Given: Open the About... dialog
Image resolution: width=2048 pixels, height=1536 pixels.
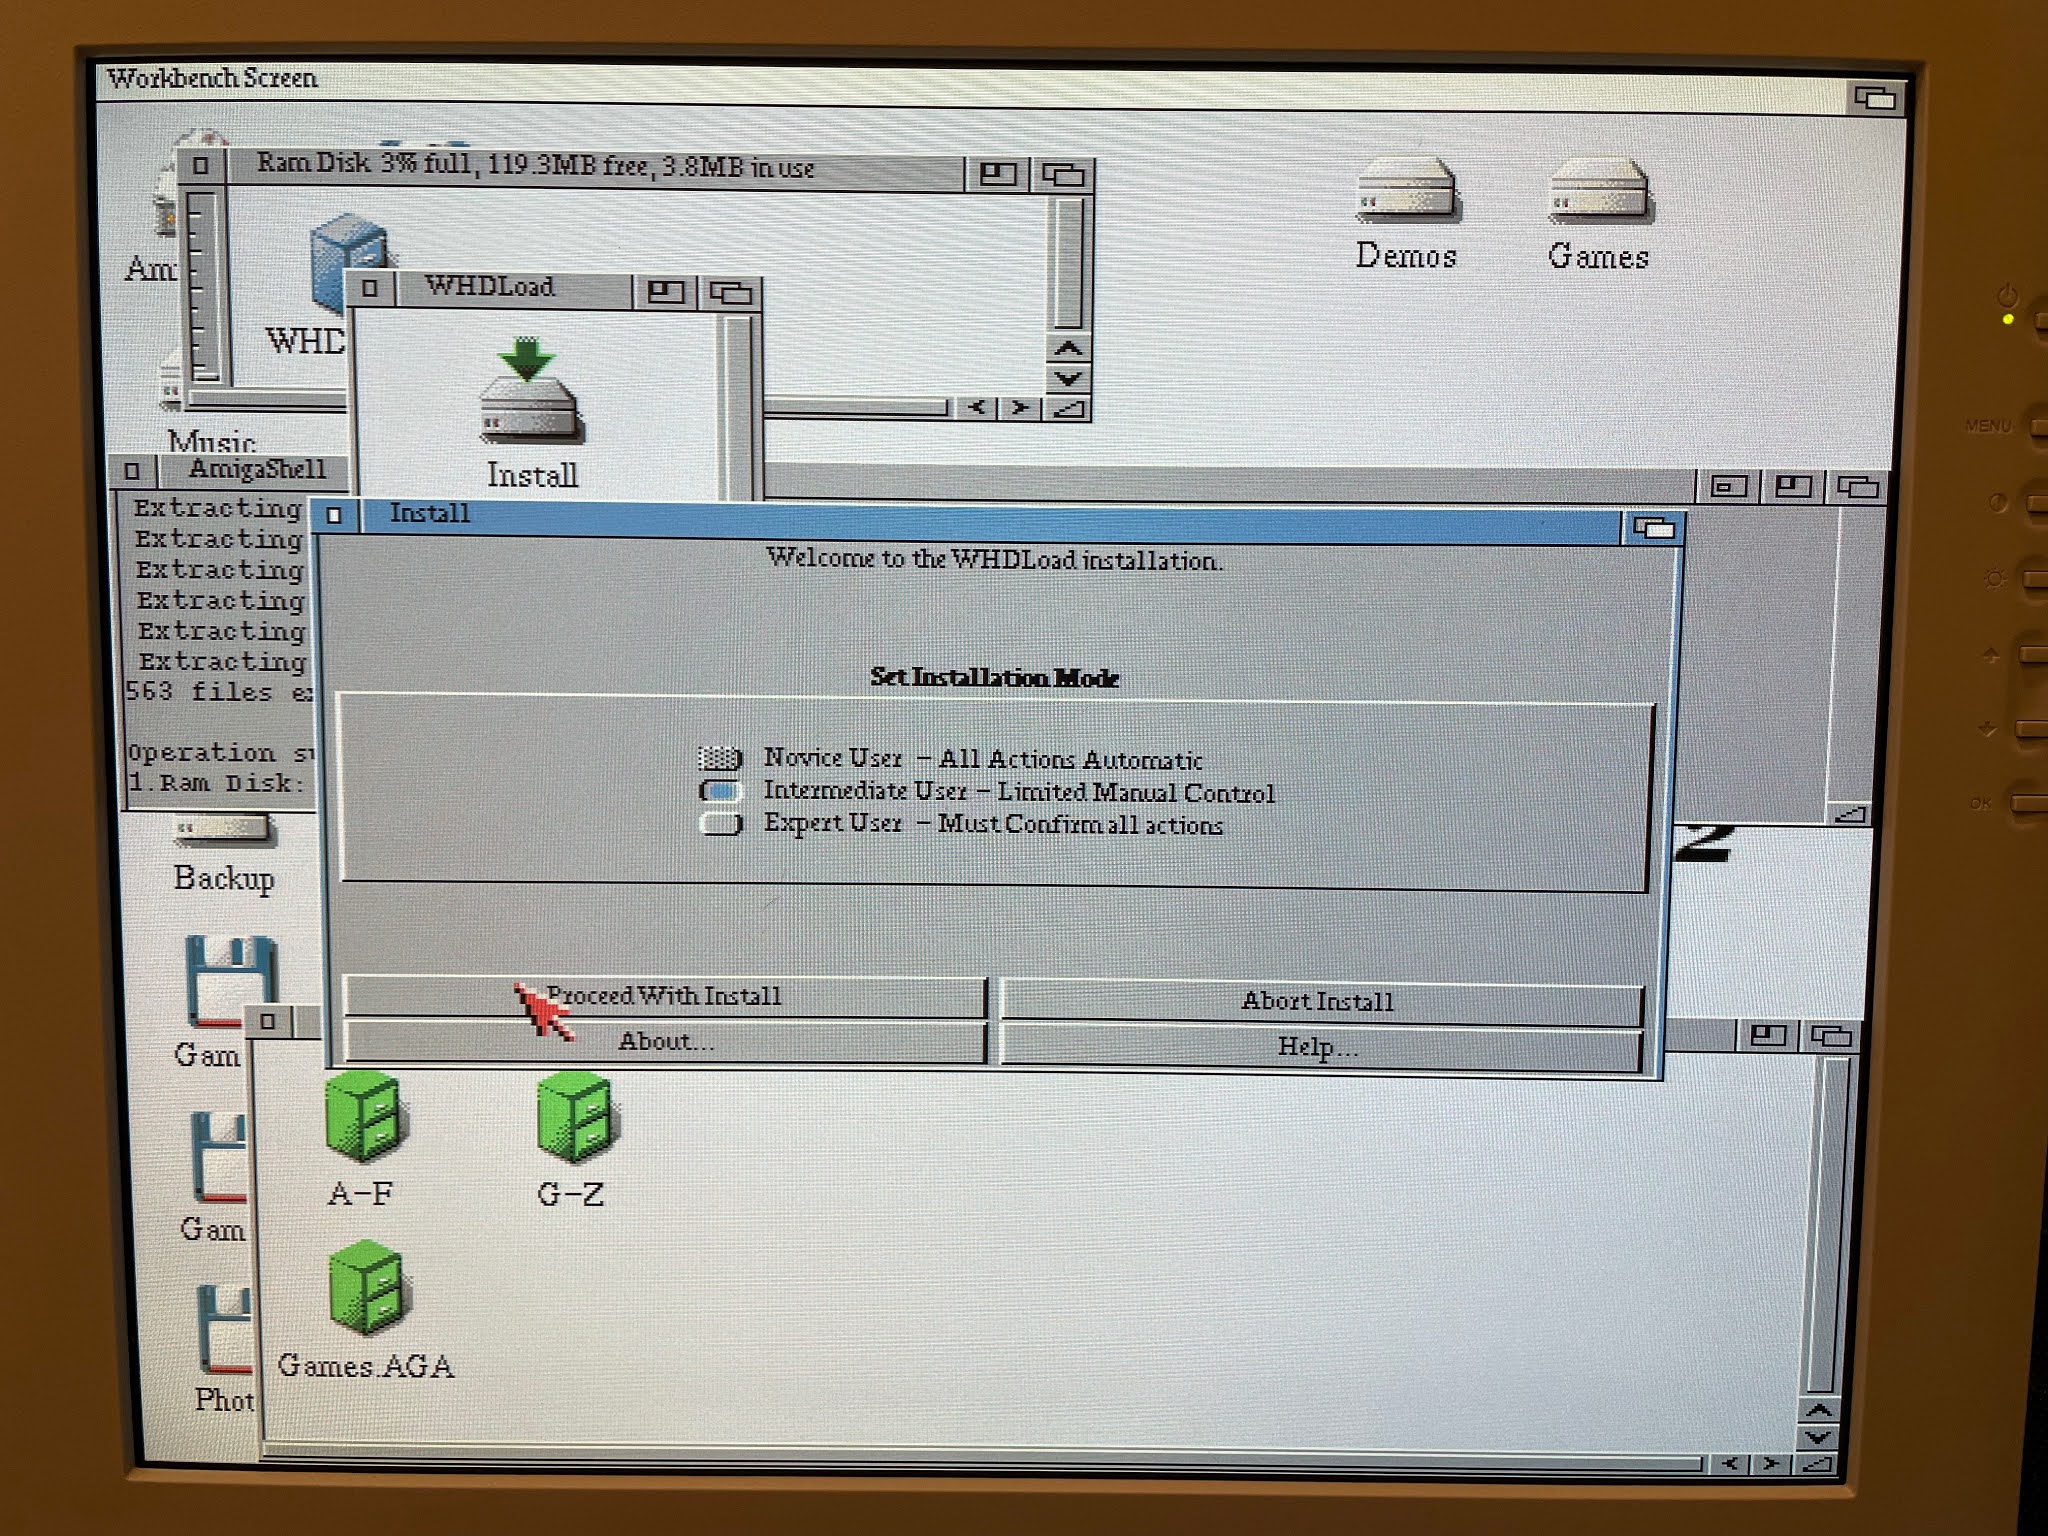Looking at the screenshot, I should (x=665, y=1042).
